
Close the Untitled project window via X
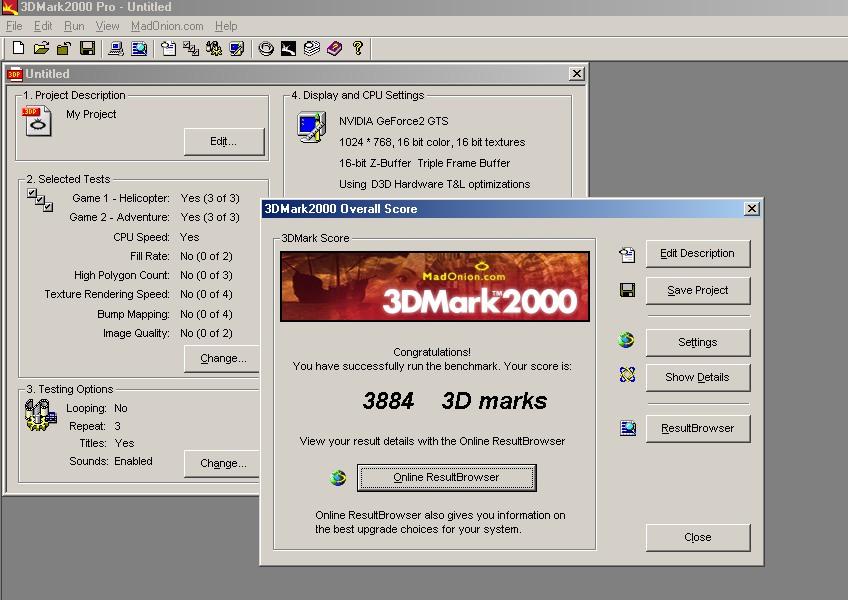point(577,74)
